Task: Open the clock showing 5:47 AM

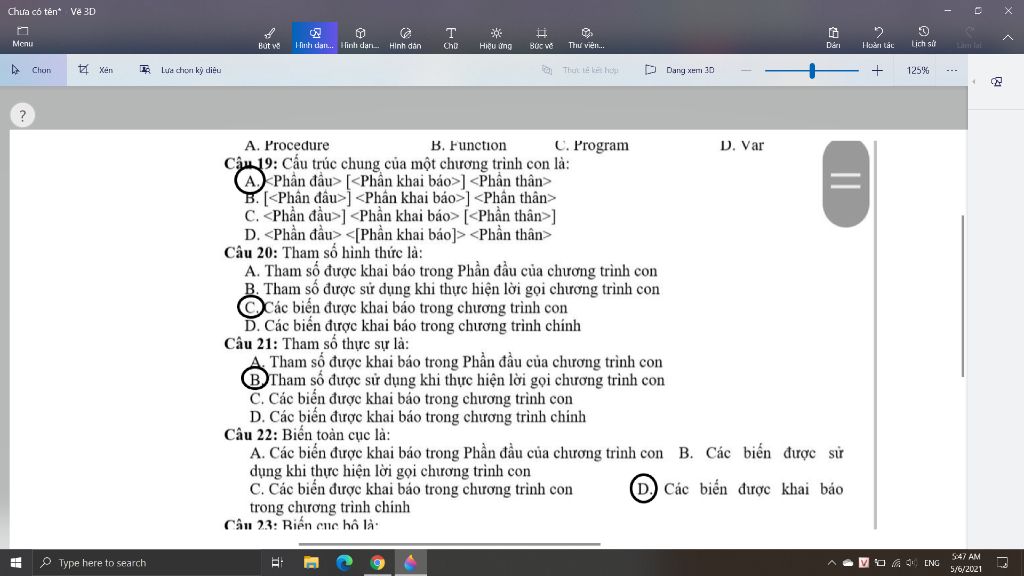Action: point(966,562)
